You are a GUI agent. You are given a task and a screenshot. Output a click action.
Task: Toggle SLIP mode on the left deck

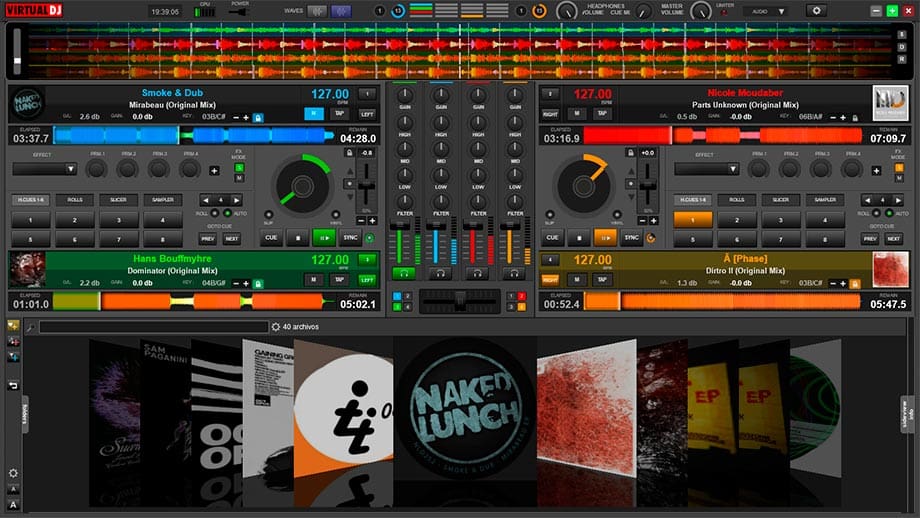click(x=268, y=215)
